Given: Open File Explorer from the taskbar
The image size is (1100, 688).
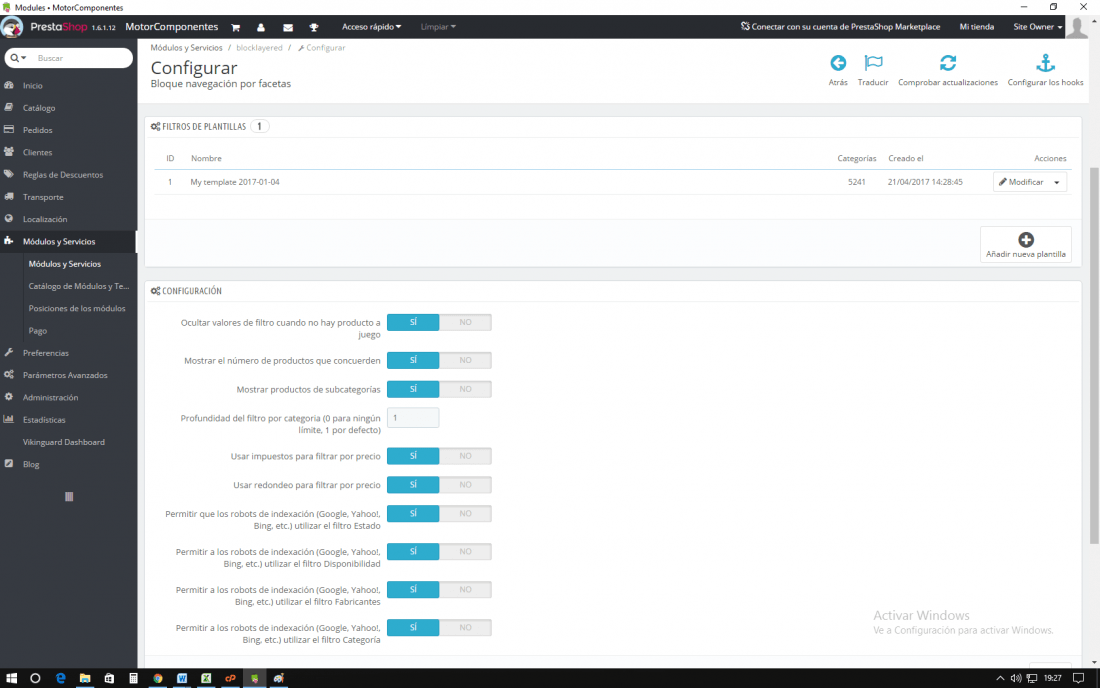Looking at the screenshot, I should (85, 678).
